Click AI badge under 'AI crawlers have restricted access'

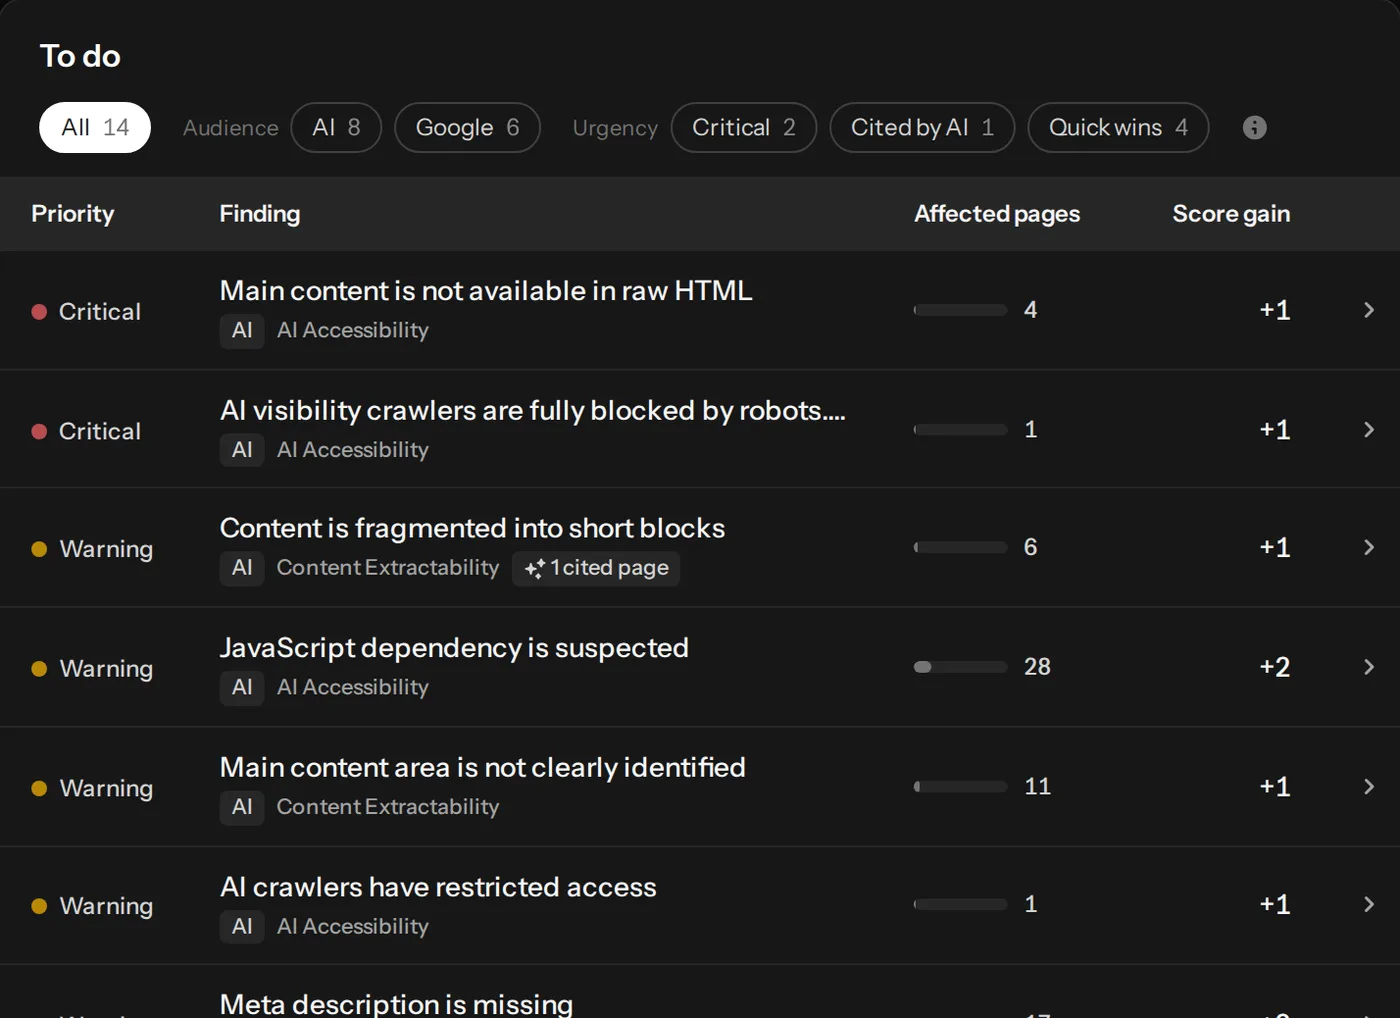242,926
